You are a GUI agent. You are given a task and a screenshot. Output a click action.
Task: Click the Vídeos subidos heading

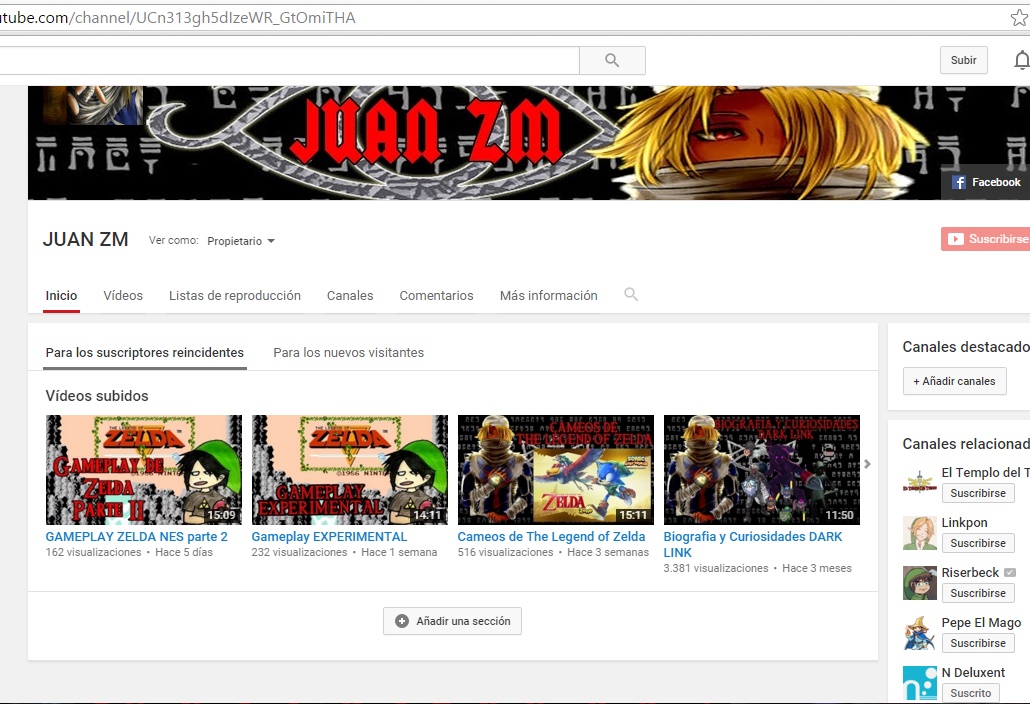pyautogui.click(x=97, y=396)
